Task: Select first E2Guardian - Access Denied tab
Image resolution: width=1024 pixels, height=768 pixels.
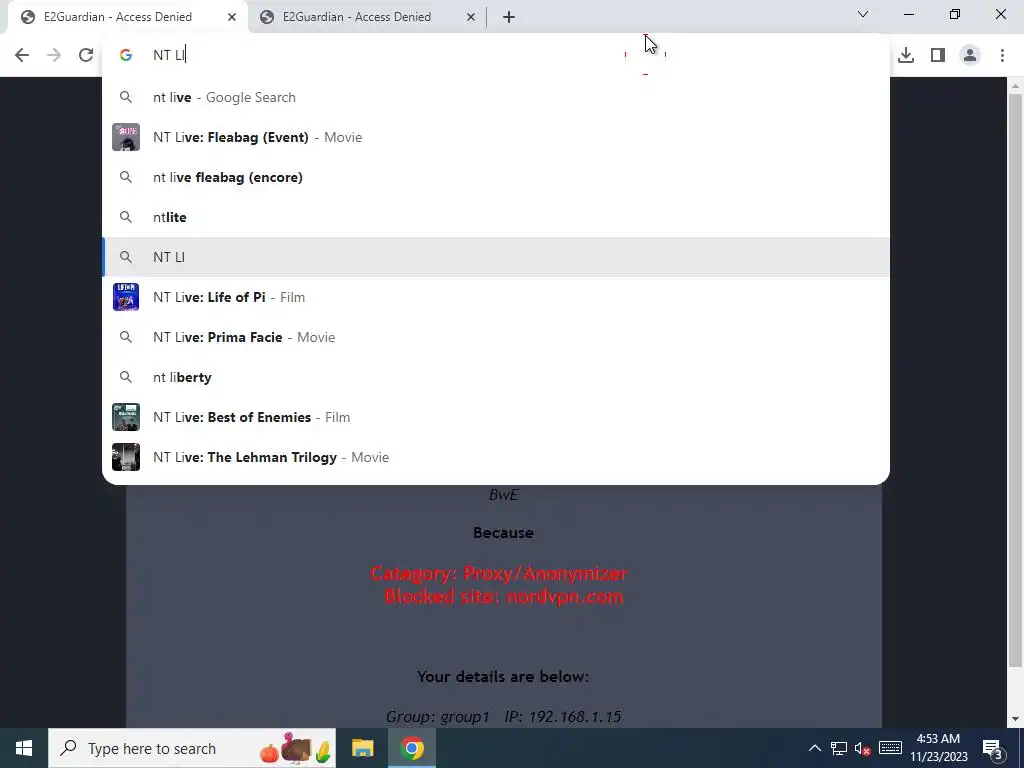Action: [118, 17]
